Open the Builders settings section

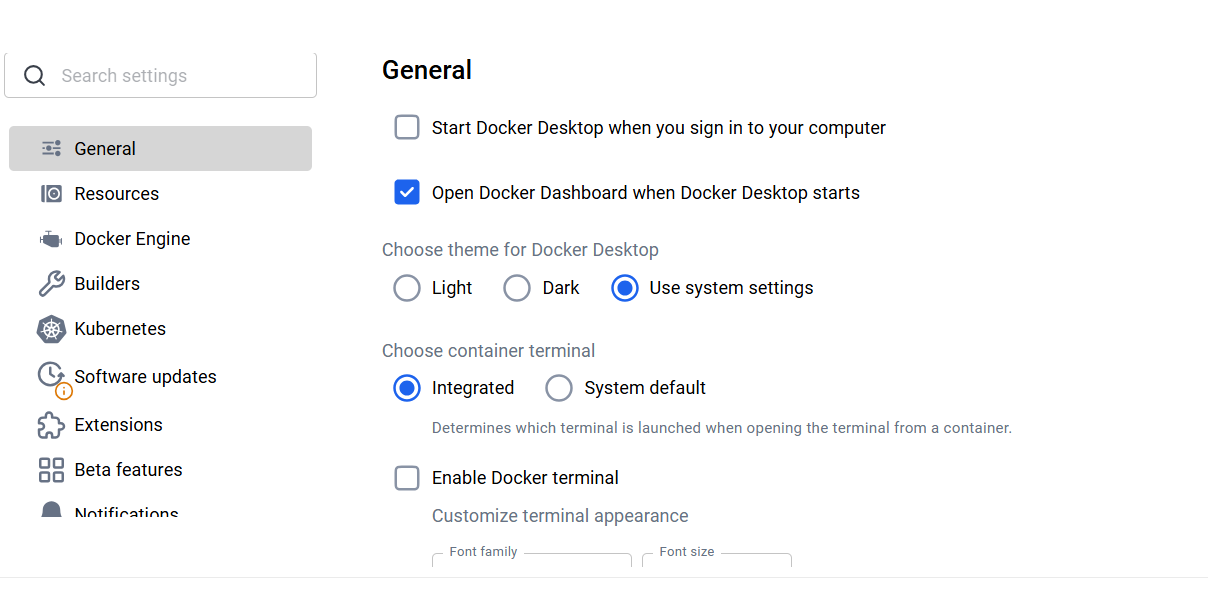pos(160,284)
